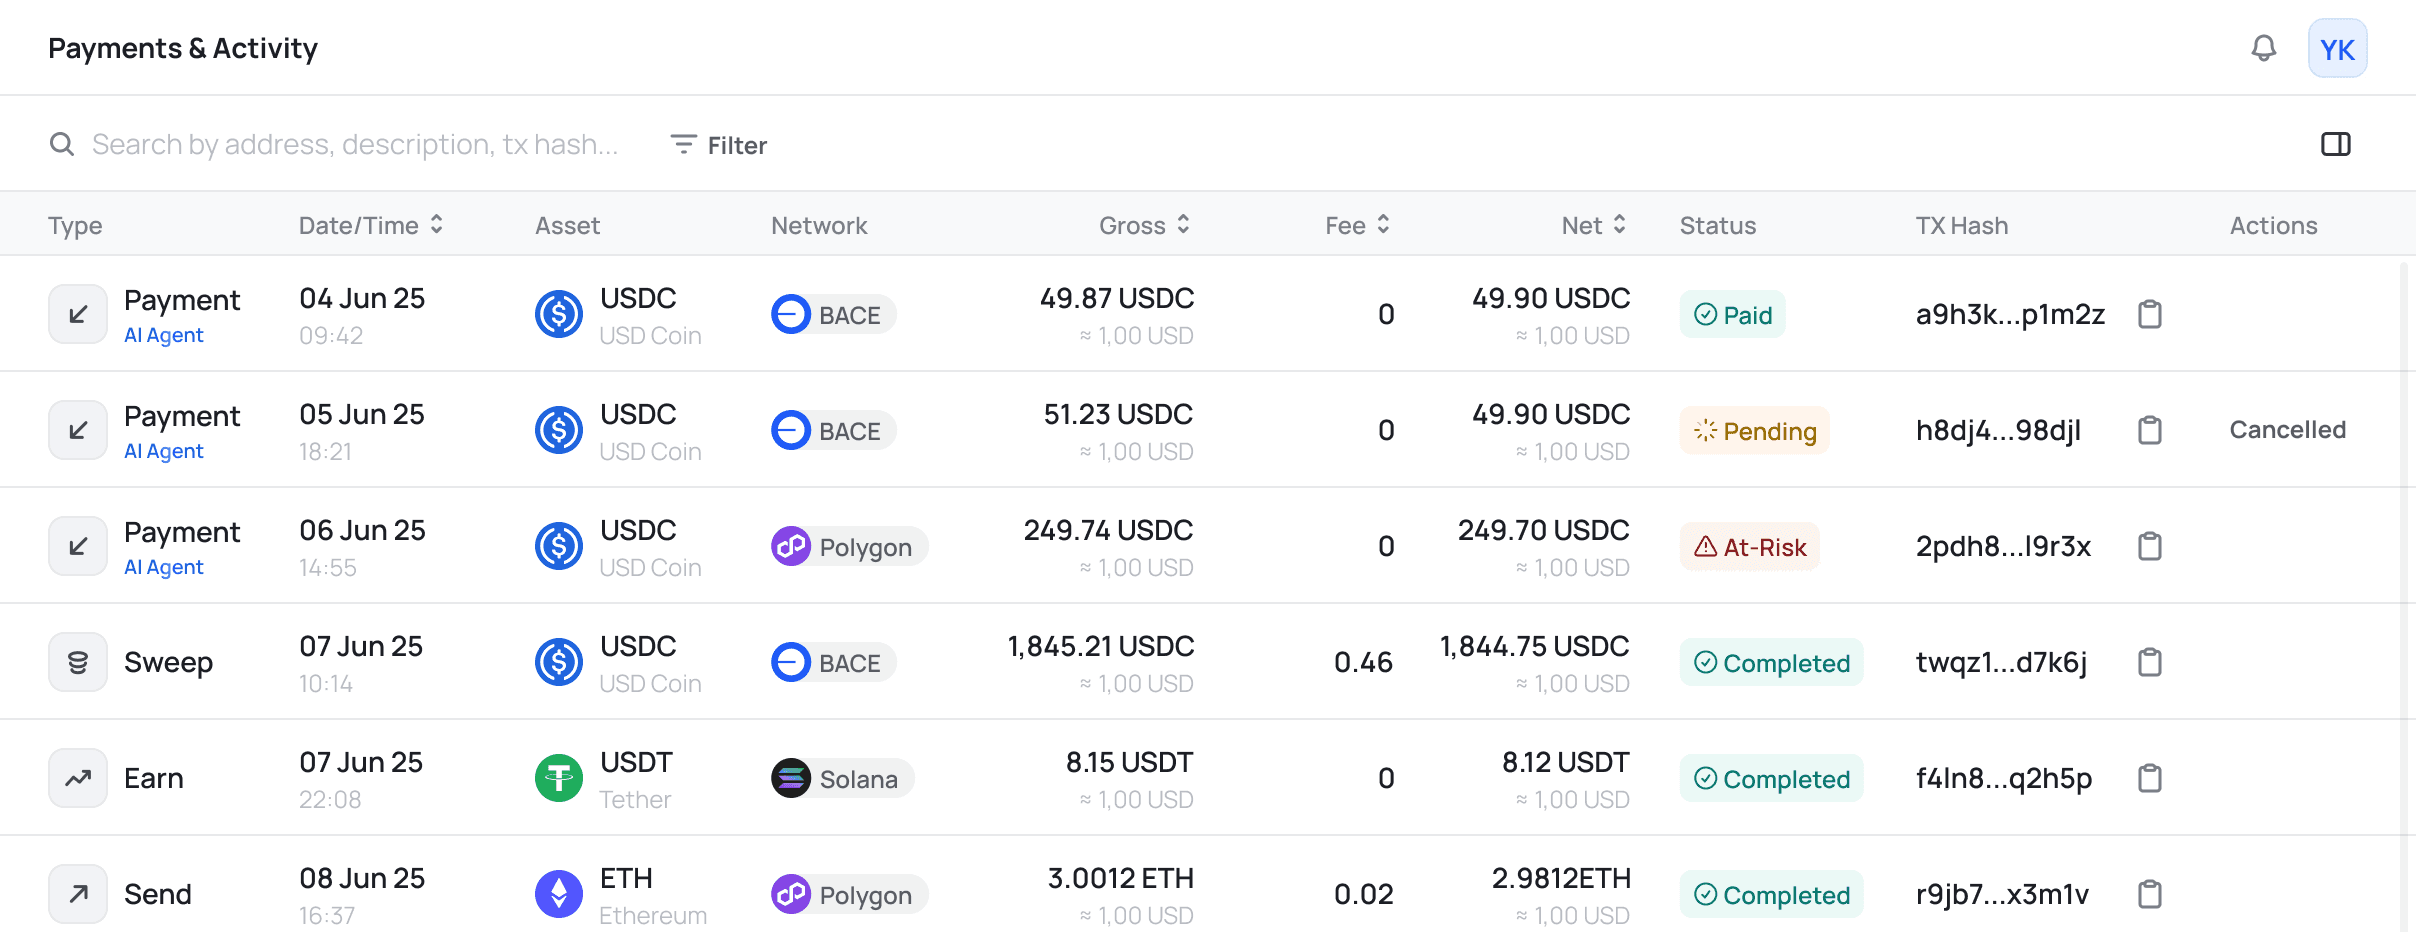2416x932 pixels.
Task: Click the Tether USDT icon in the Earn row
Action: click(x=560, y=777)
